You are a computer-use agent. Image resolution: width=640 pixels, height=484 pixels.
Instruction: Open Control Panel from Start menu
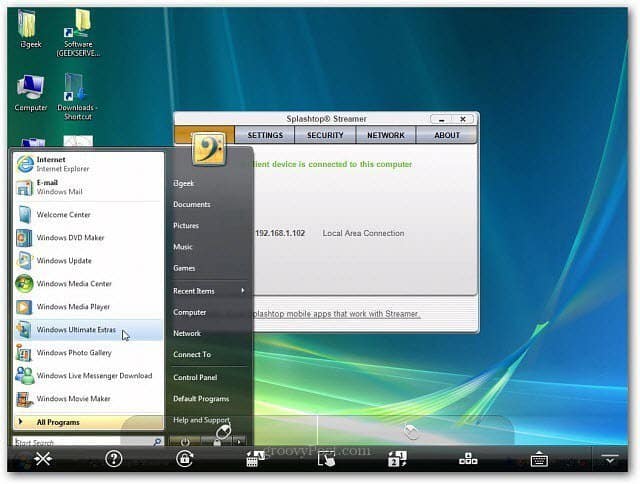195,377
